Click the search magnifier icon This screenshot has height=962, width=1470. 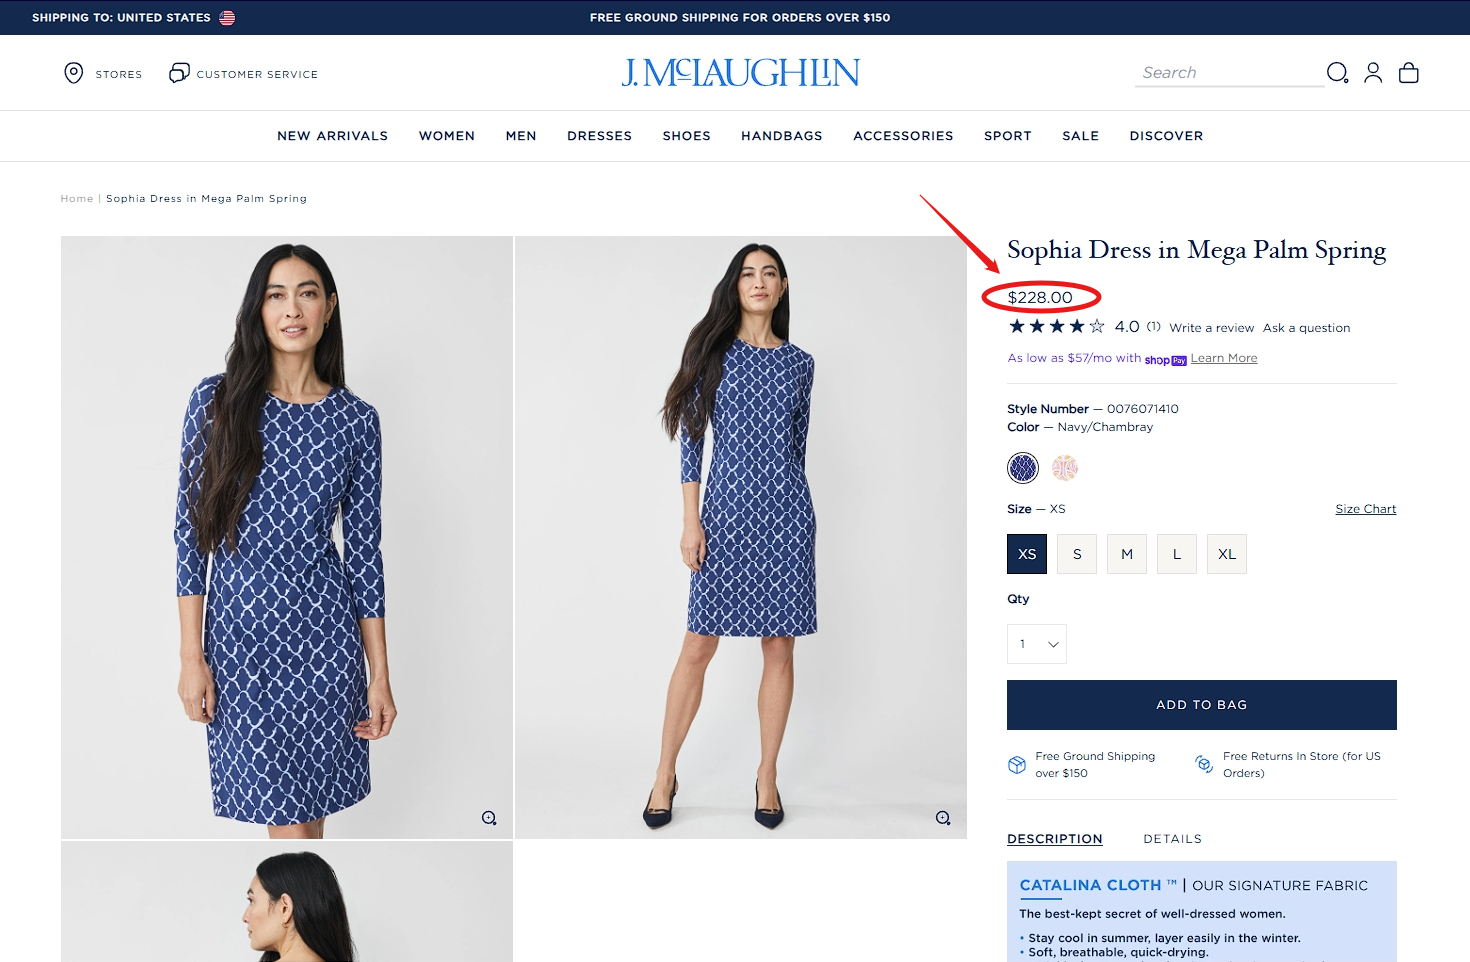point(1337,73)
